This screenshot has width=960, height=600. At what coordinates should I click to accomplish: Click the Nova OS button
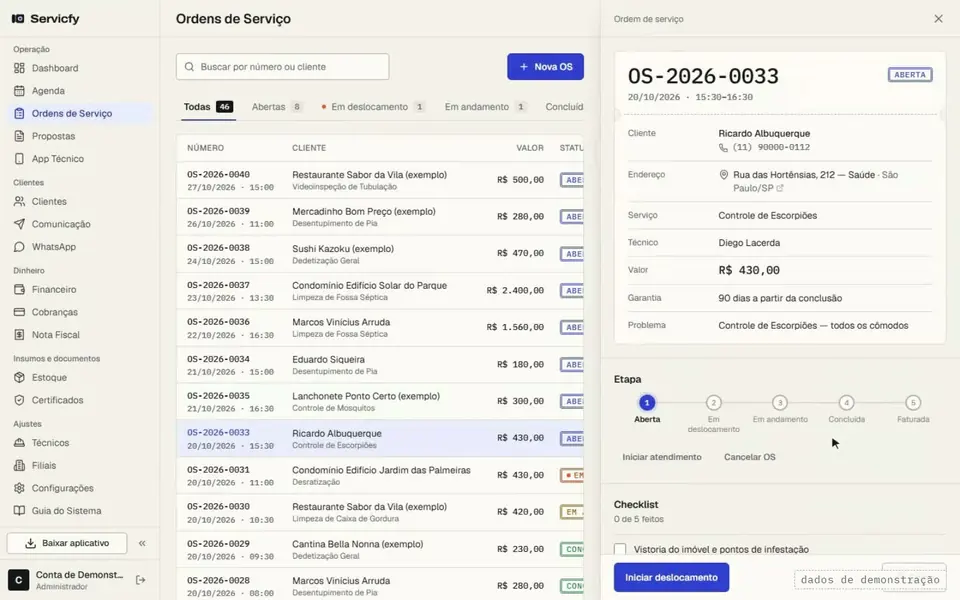[x=545, y=67]
